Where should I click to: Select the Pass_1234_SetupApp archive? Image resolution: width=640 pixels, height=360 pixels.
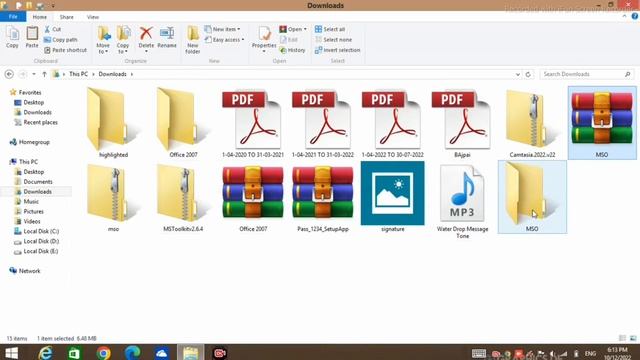tap(323, 197)
